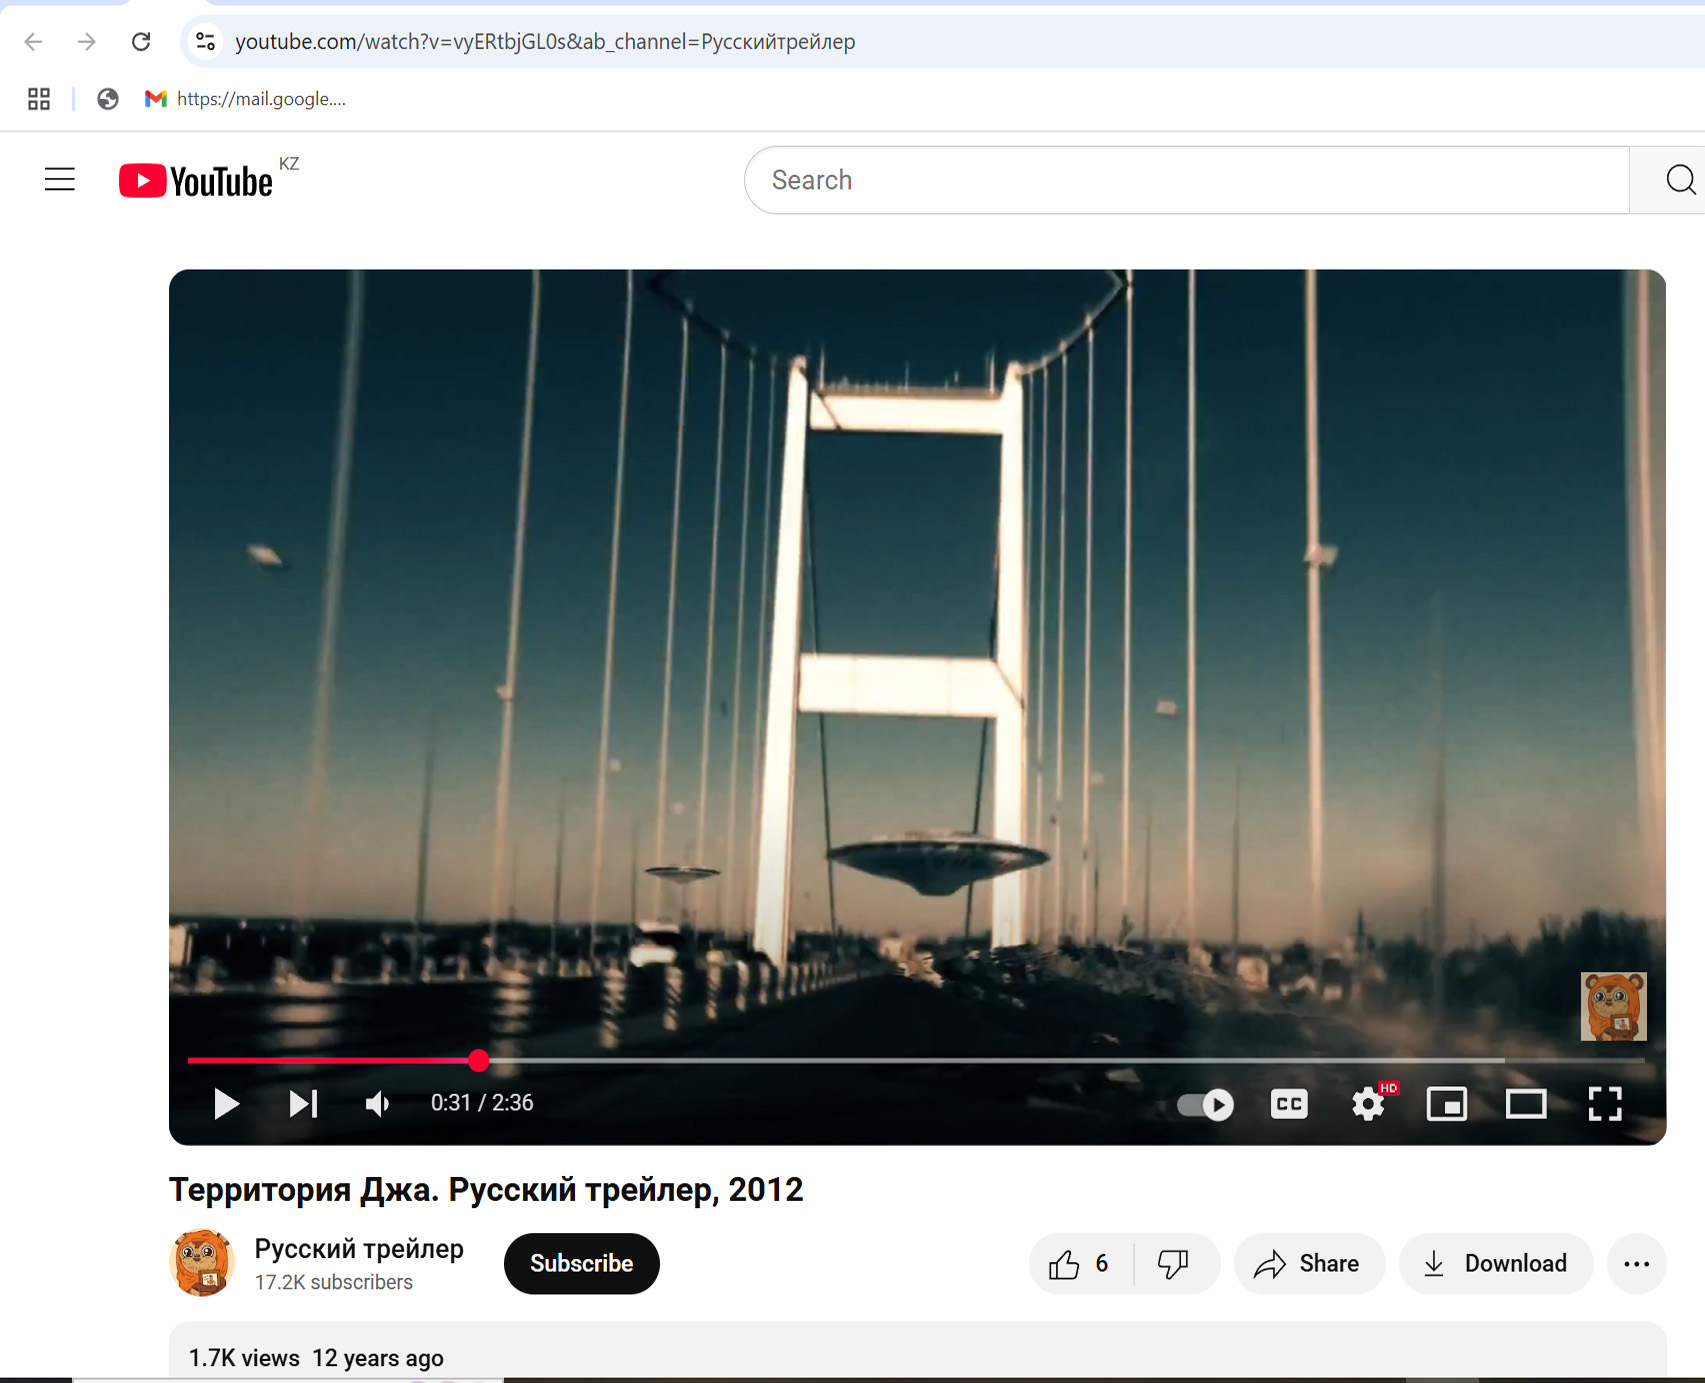Go forward using the browser forward arrow

87,41
